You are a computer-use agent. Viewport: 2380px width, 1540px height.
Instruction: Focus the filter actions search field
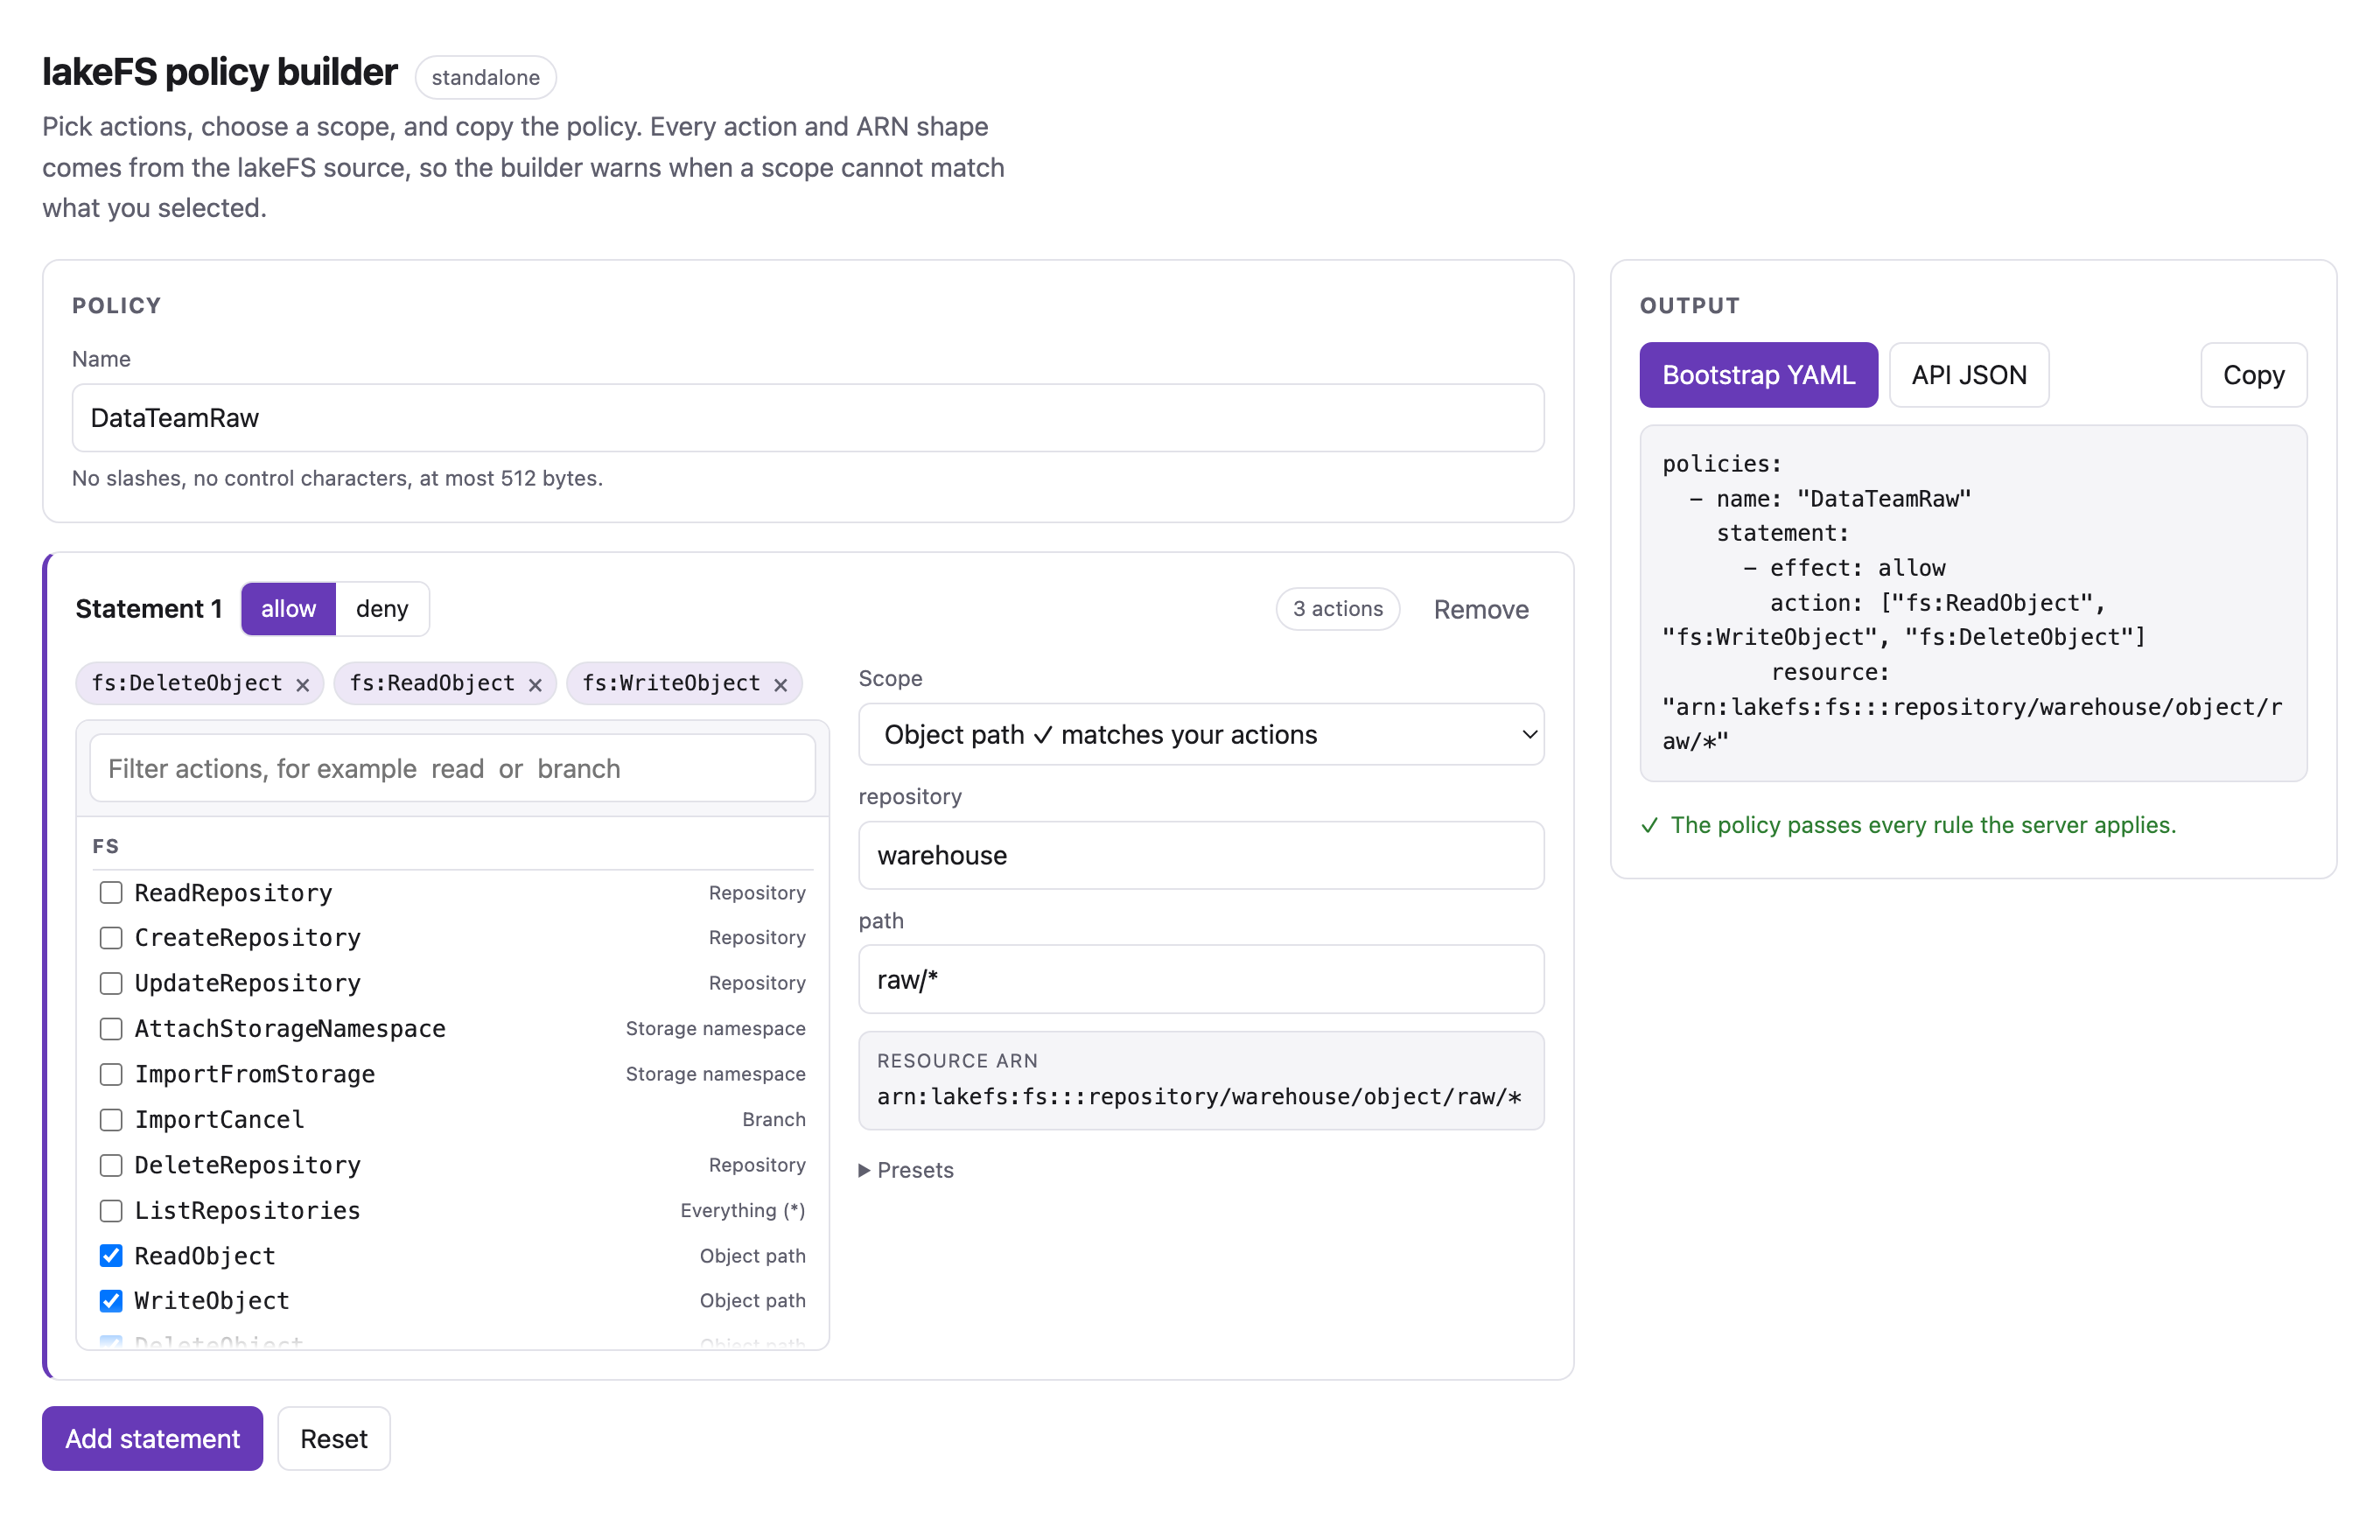[x=453, y=768]
